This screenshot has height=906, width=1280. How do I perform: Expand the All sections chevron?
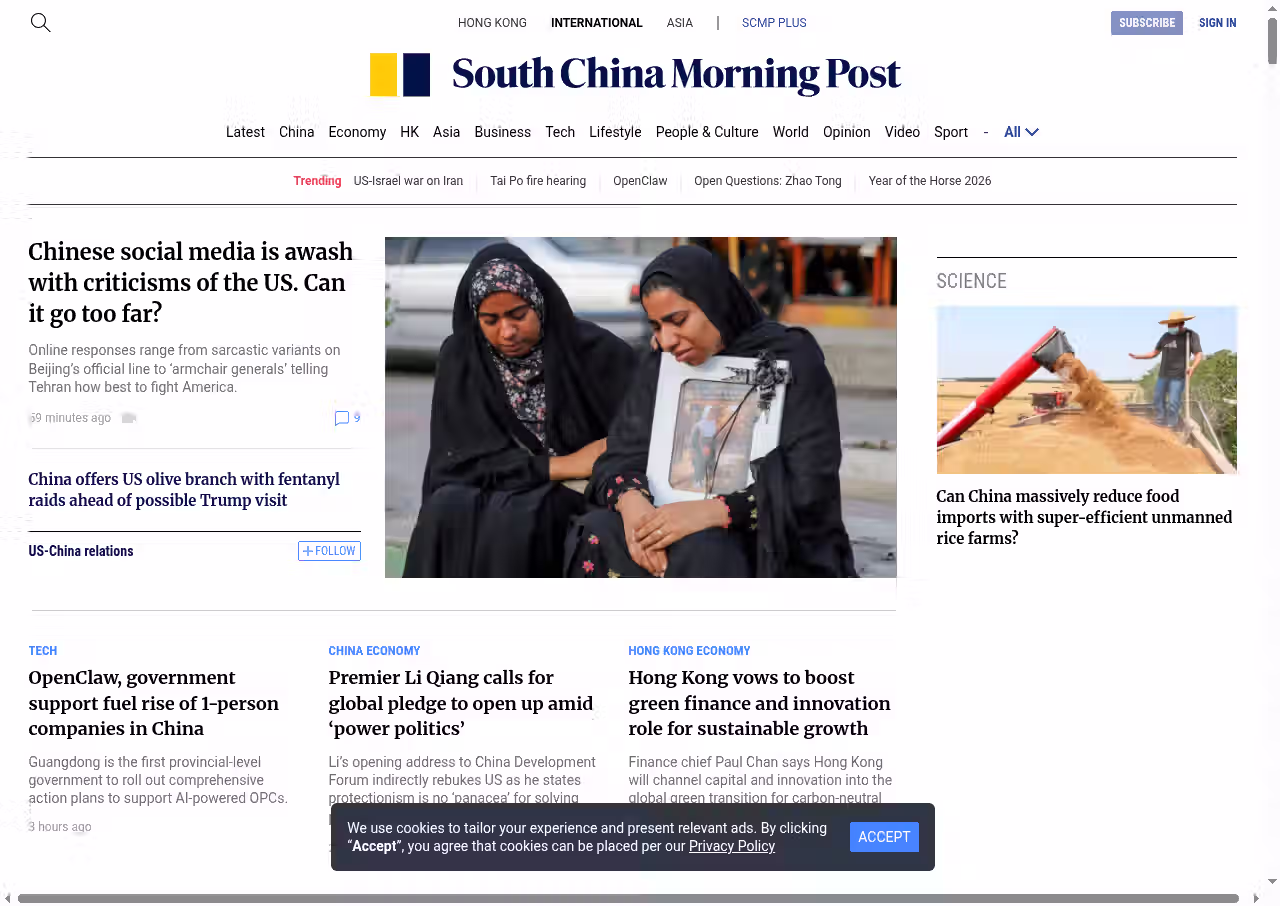[1031, 132]
